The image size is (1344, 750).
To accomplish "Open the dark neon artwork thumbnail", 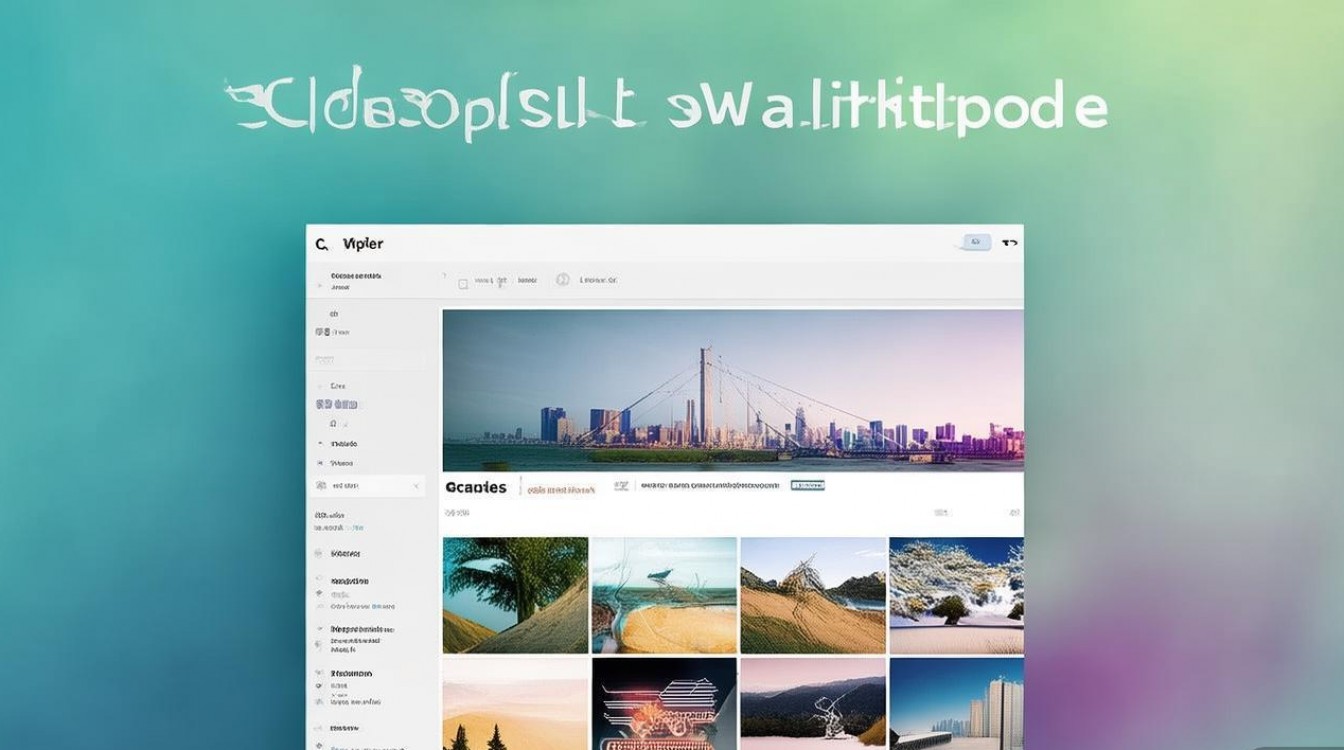I will (x=664, y=703).
